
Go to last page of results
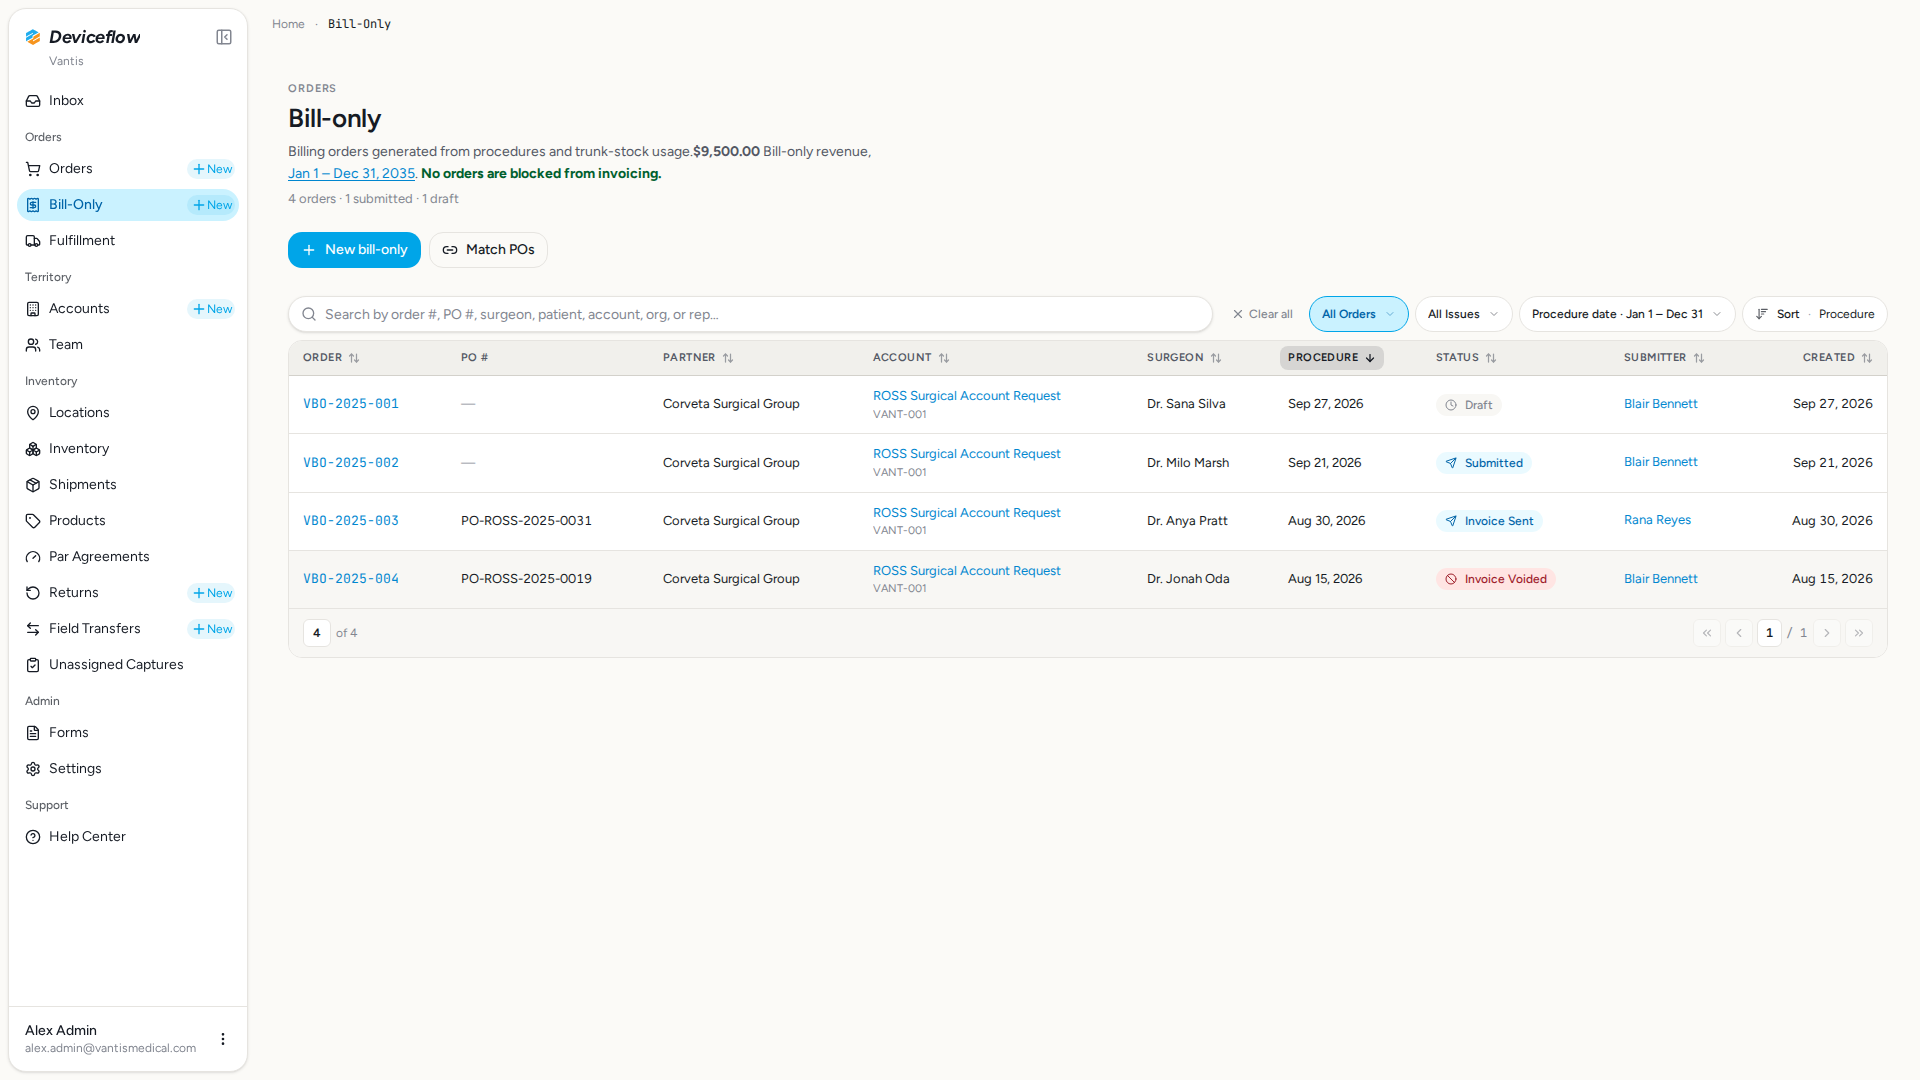click(1859, 633)
